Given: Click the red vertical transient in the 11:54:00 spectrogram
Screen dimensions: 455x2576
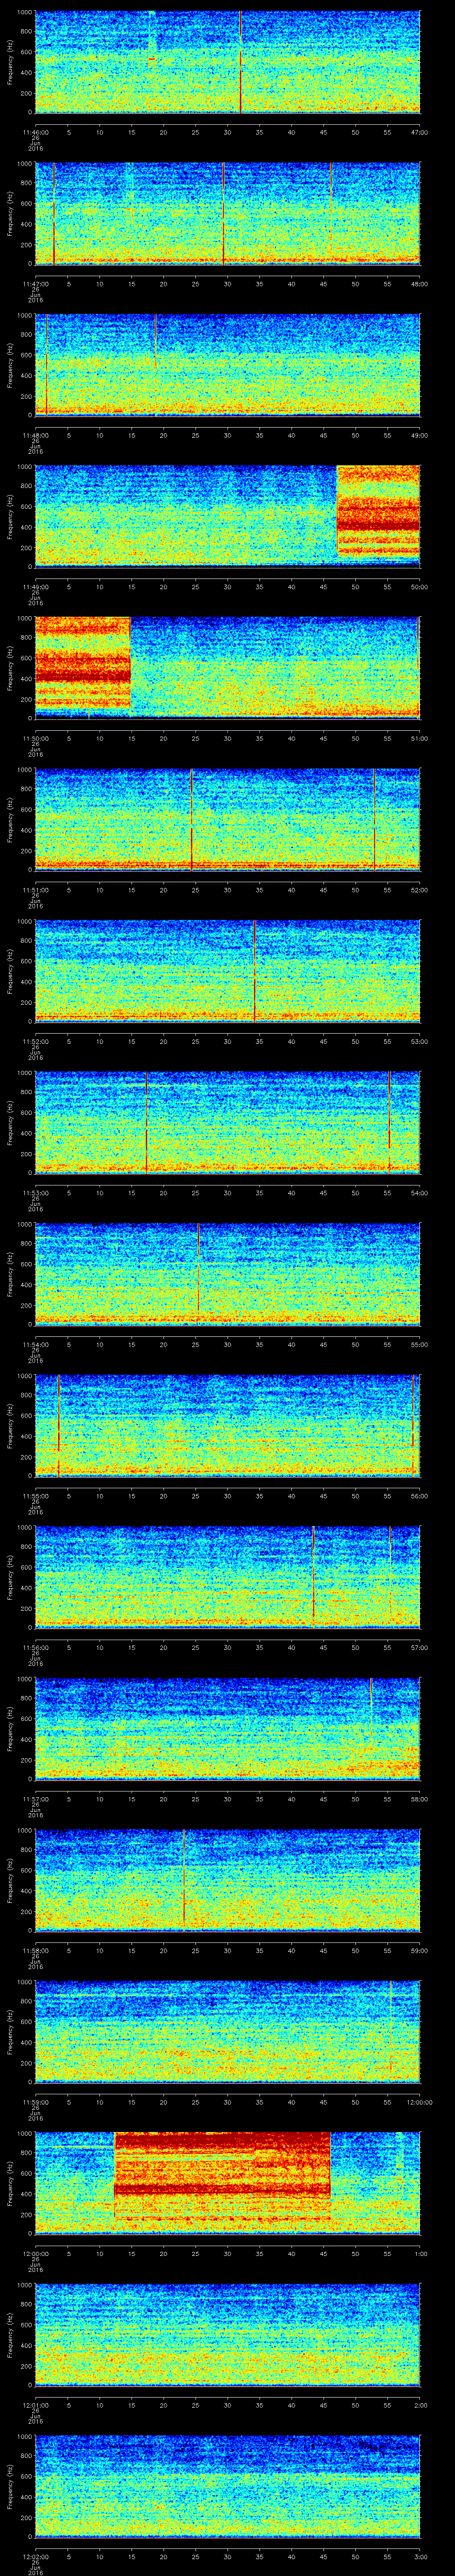Looking at the screenshot, I should click(x=198, y=1268).
